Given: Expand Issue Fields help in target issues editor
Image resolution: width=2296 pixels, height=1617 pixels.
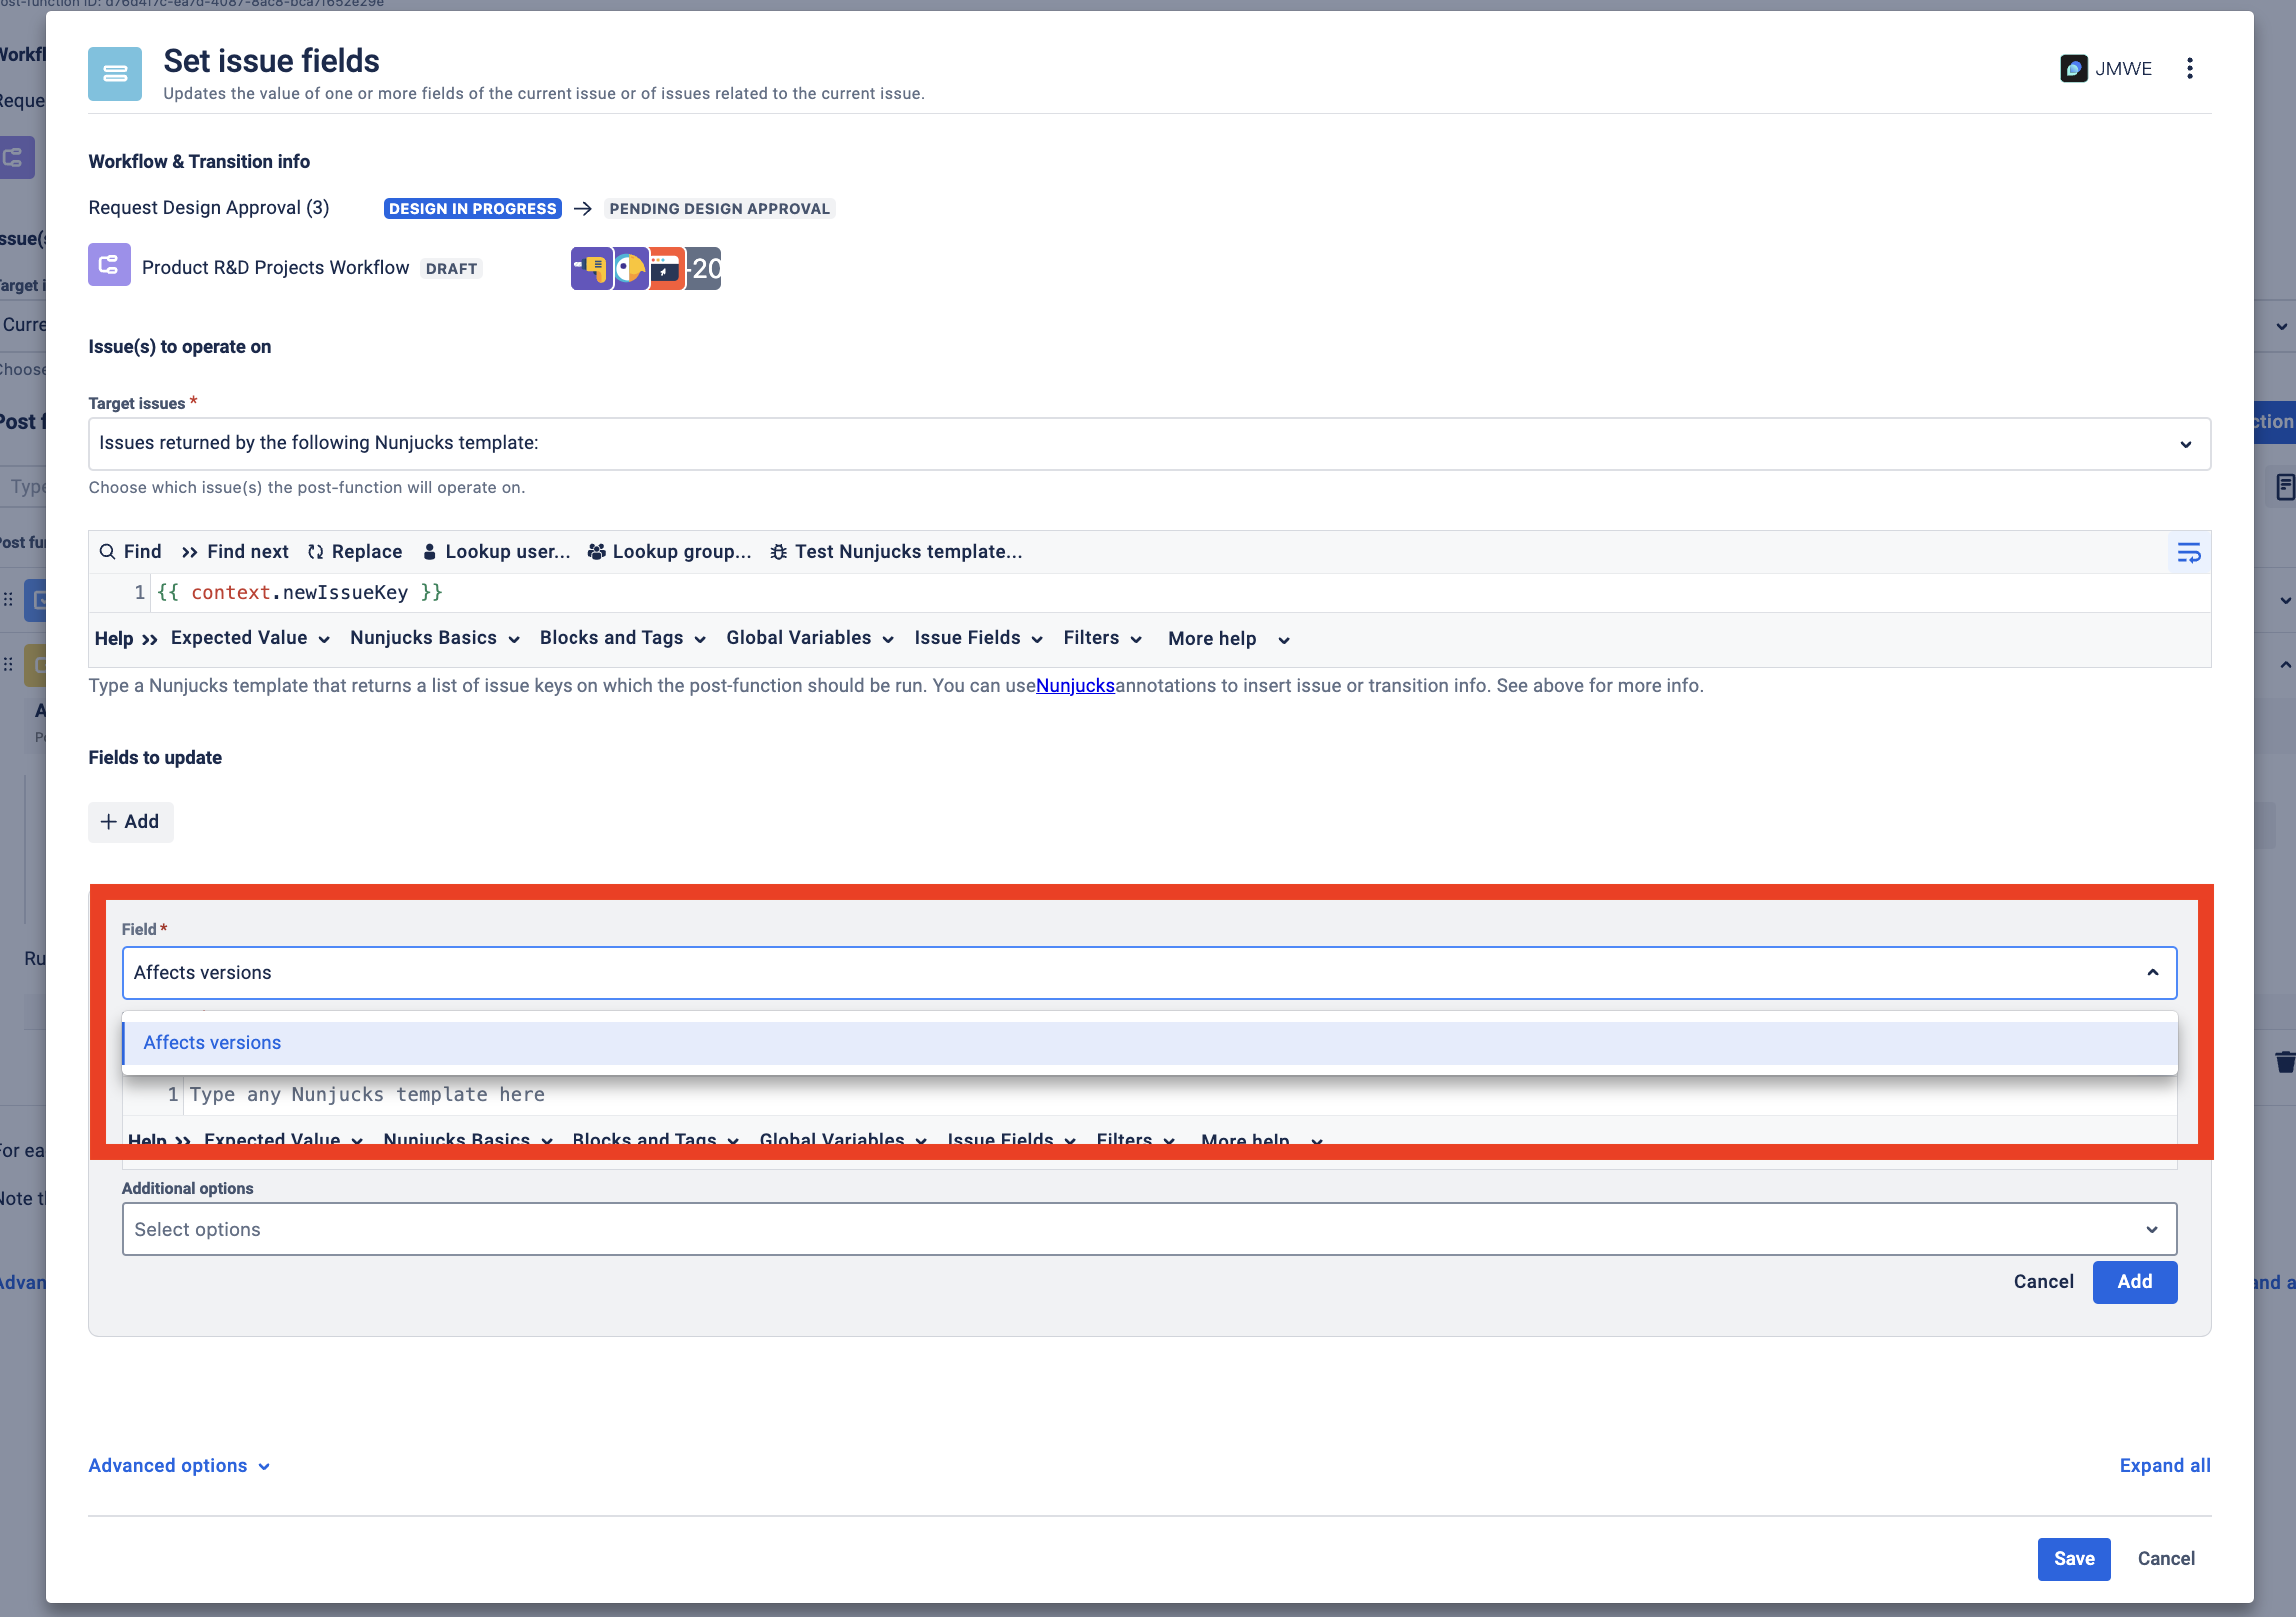Looking at the screenshot, I should [x=978, y=638].
